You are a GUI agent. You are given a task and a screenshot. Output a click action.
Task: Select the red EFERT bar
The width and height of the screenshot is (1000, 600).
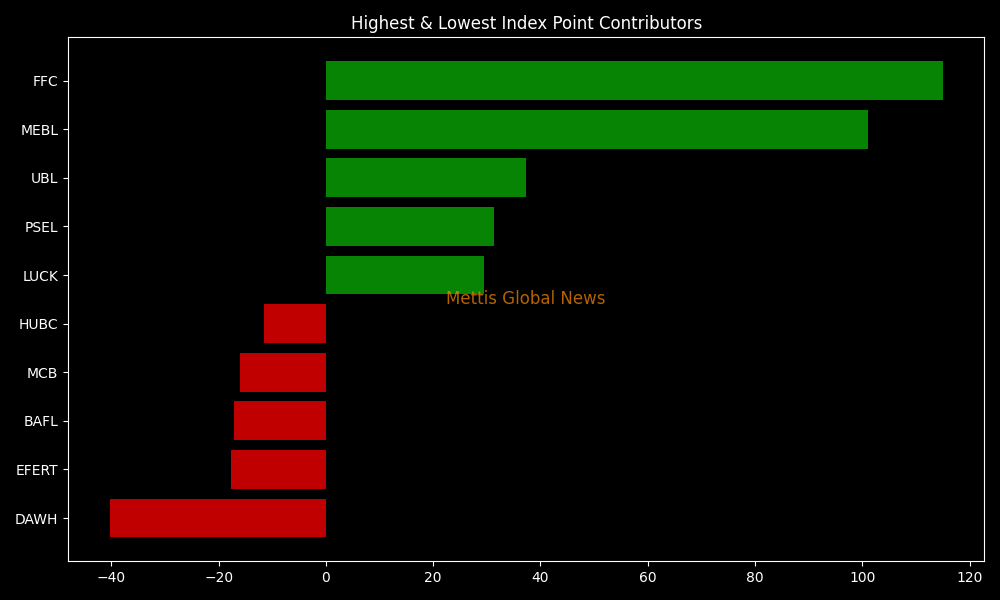coord(279,469)
